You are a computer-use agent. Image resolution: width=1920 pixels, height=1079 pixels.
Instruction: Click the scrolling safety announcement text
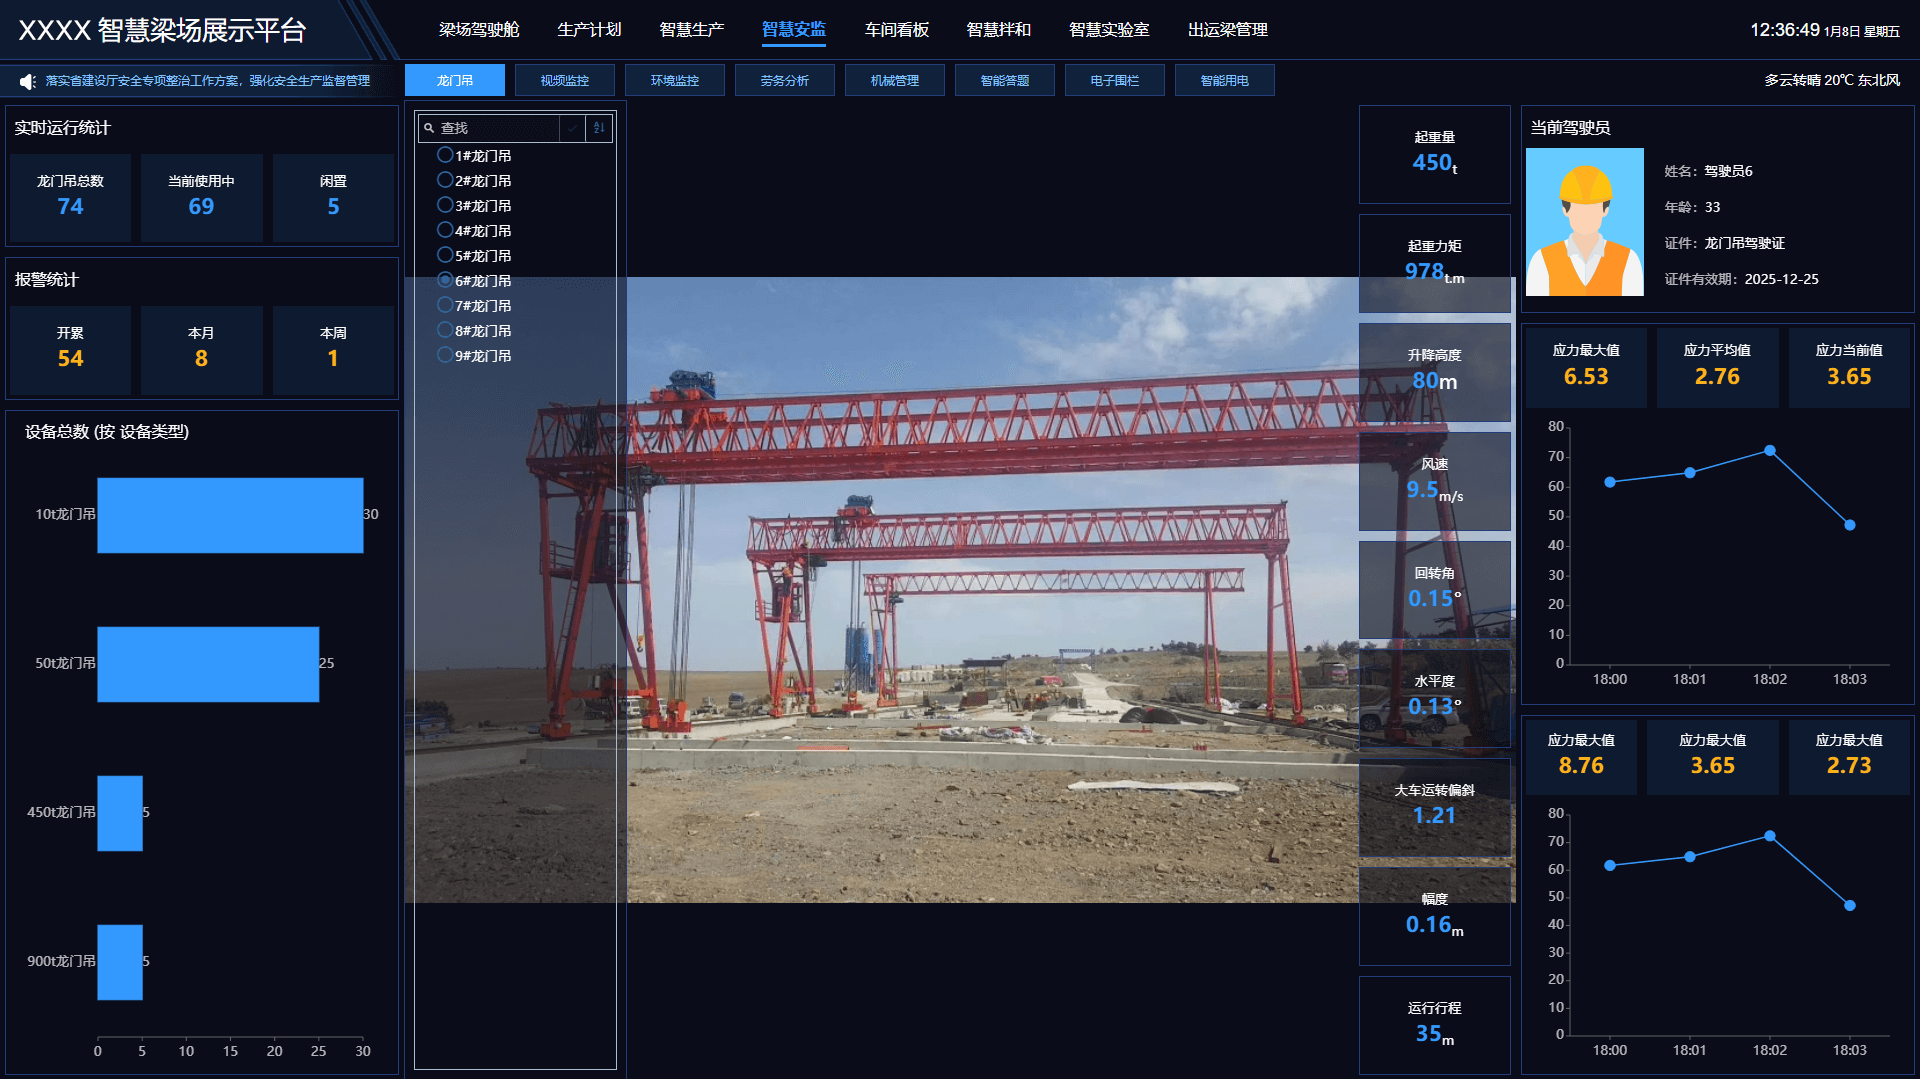[x=208, y=81]
